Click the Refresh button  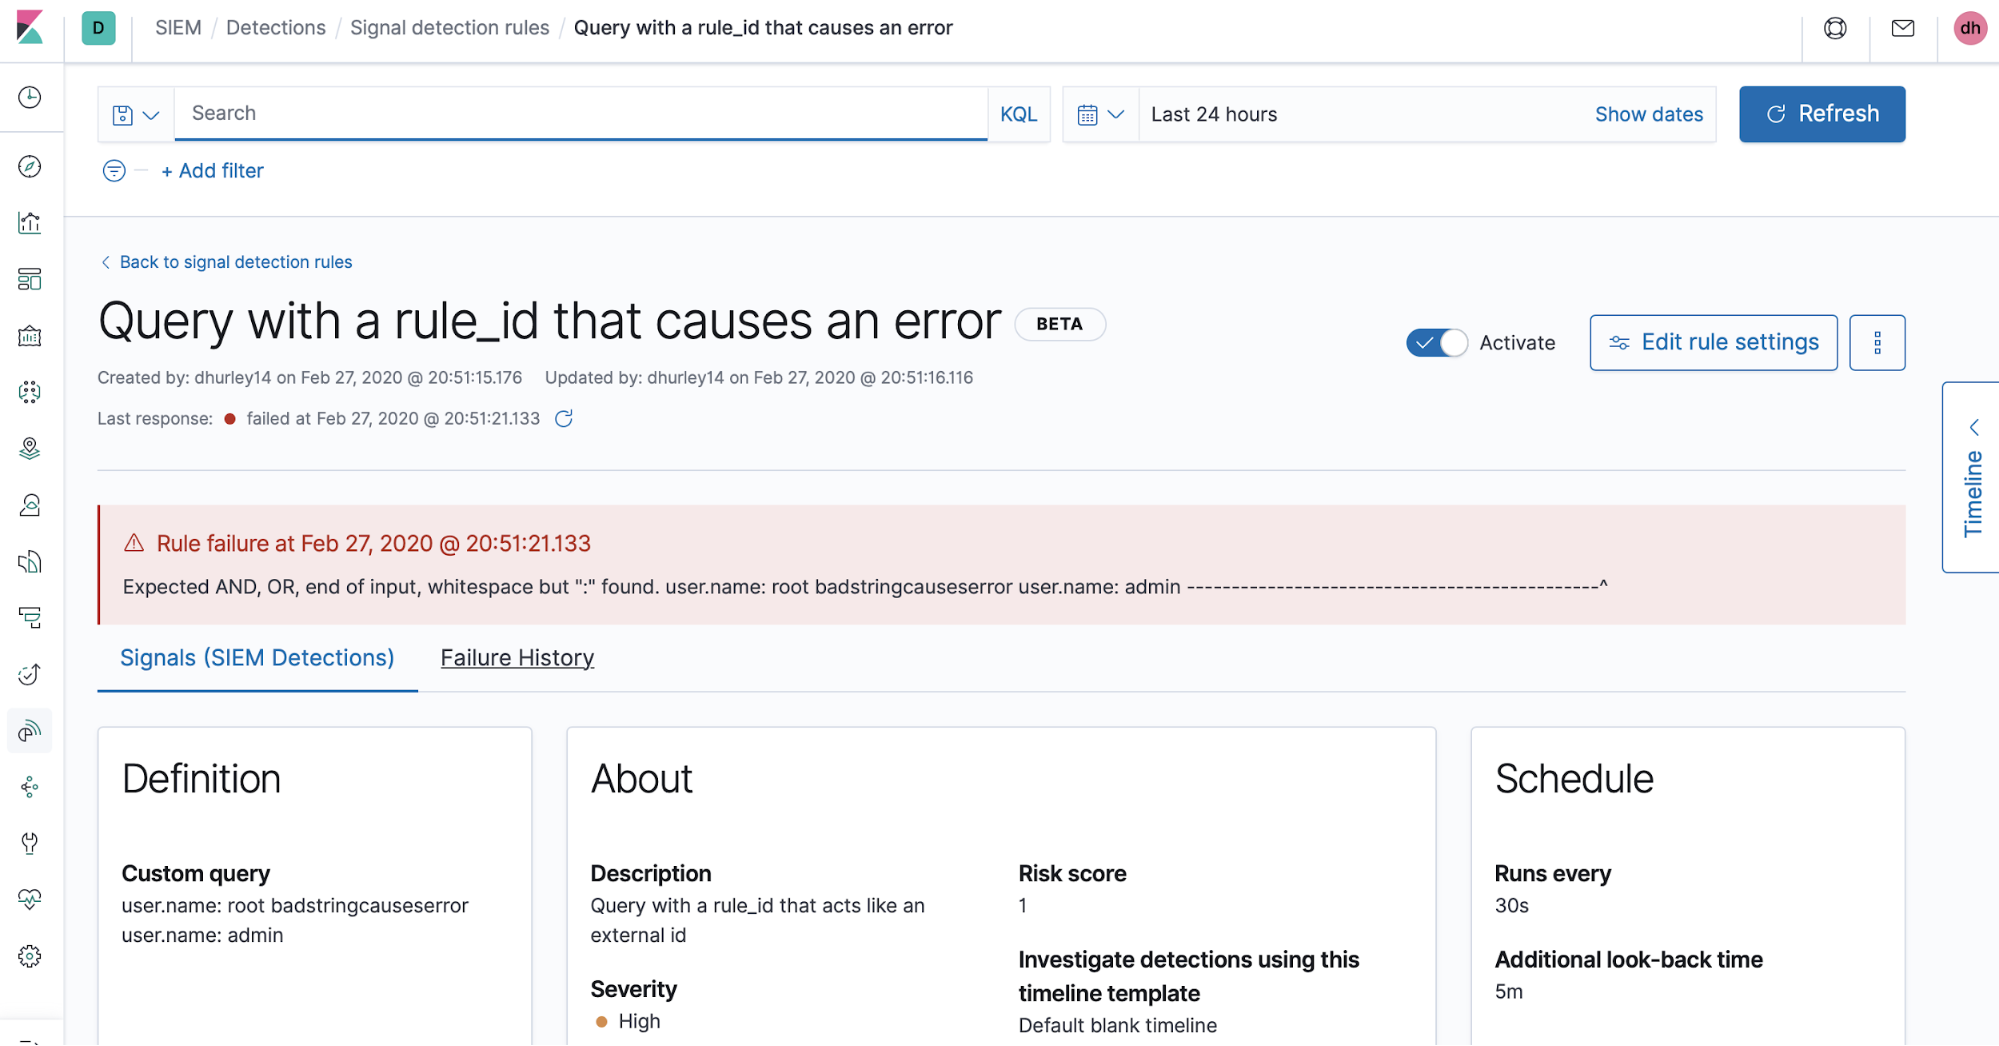click(1822, 114)
